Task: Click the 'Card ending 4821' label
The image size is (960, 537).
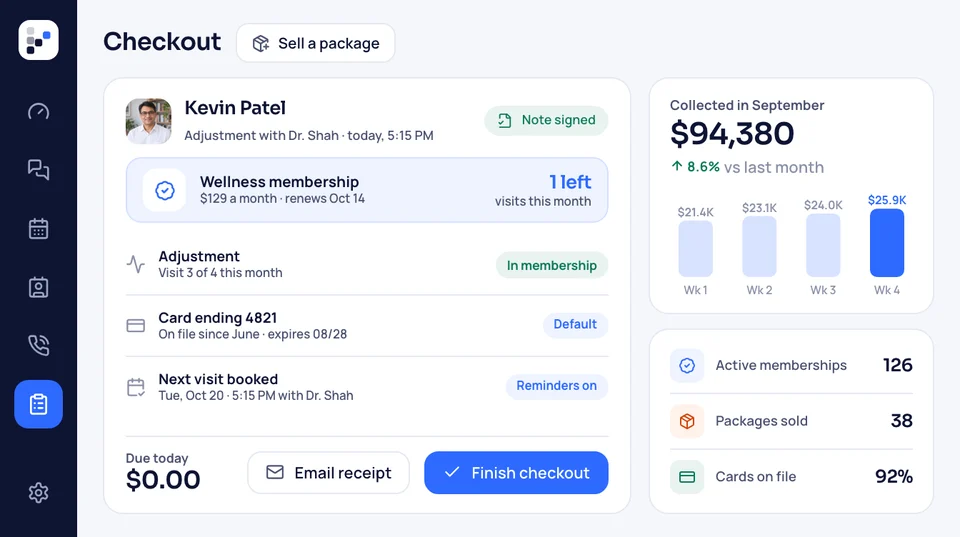Action: click(x=217, y=318)
